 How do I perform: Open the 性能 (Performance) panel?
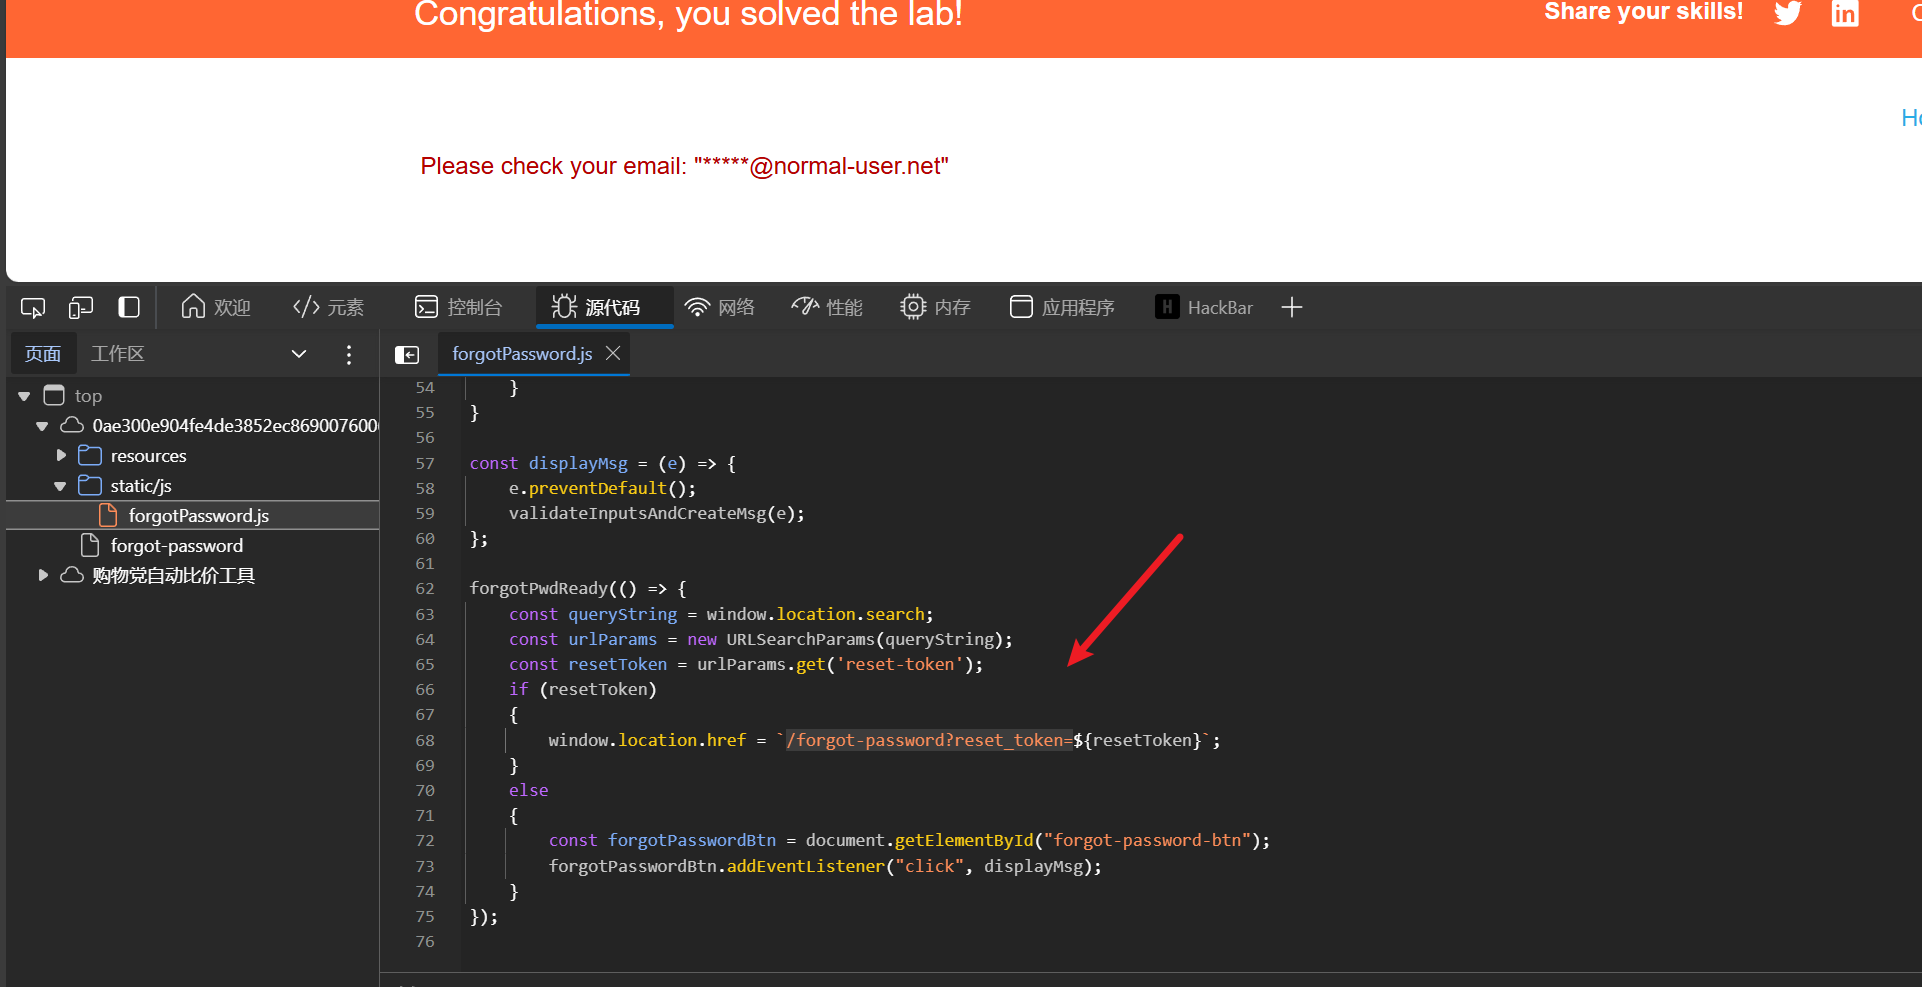click(x=827, y=307)
